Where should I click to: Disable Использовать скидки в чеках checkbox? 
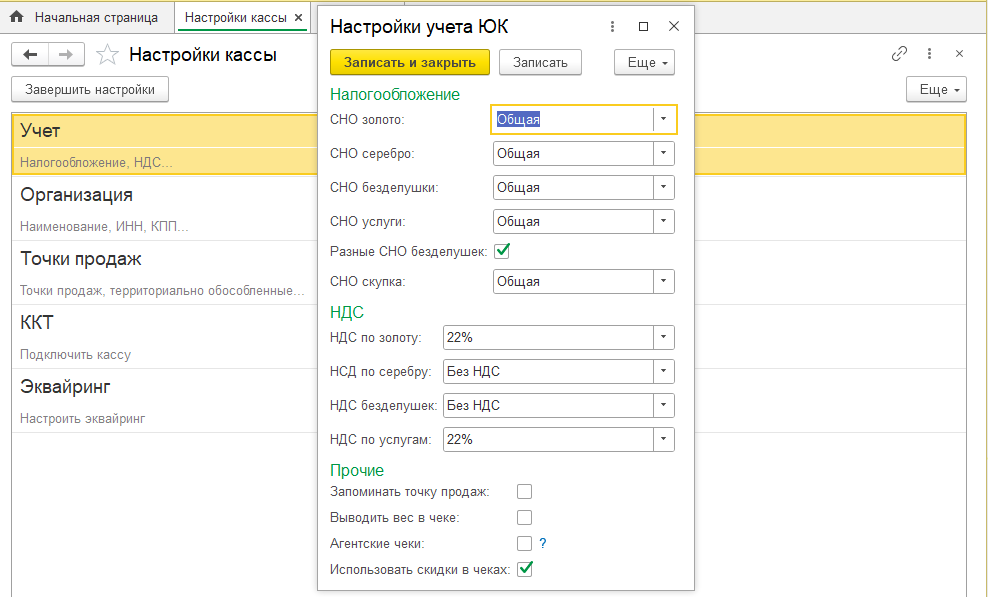coord(524,570)
